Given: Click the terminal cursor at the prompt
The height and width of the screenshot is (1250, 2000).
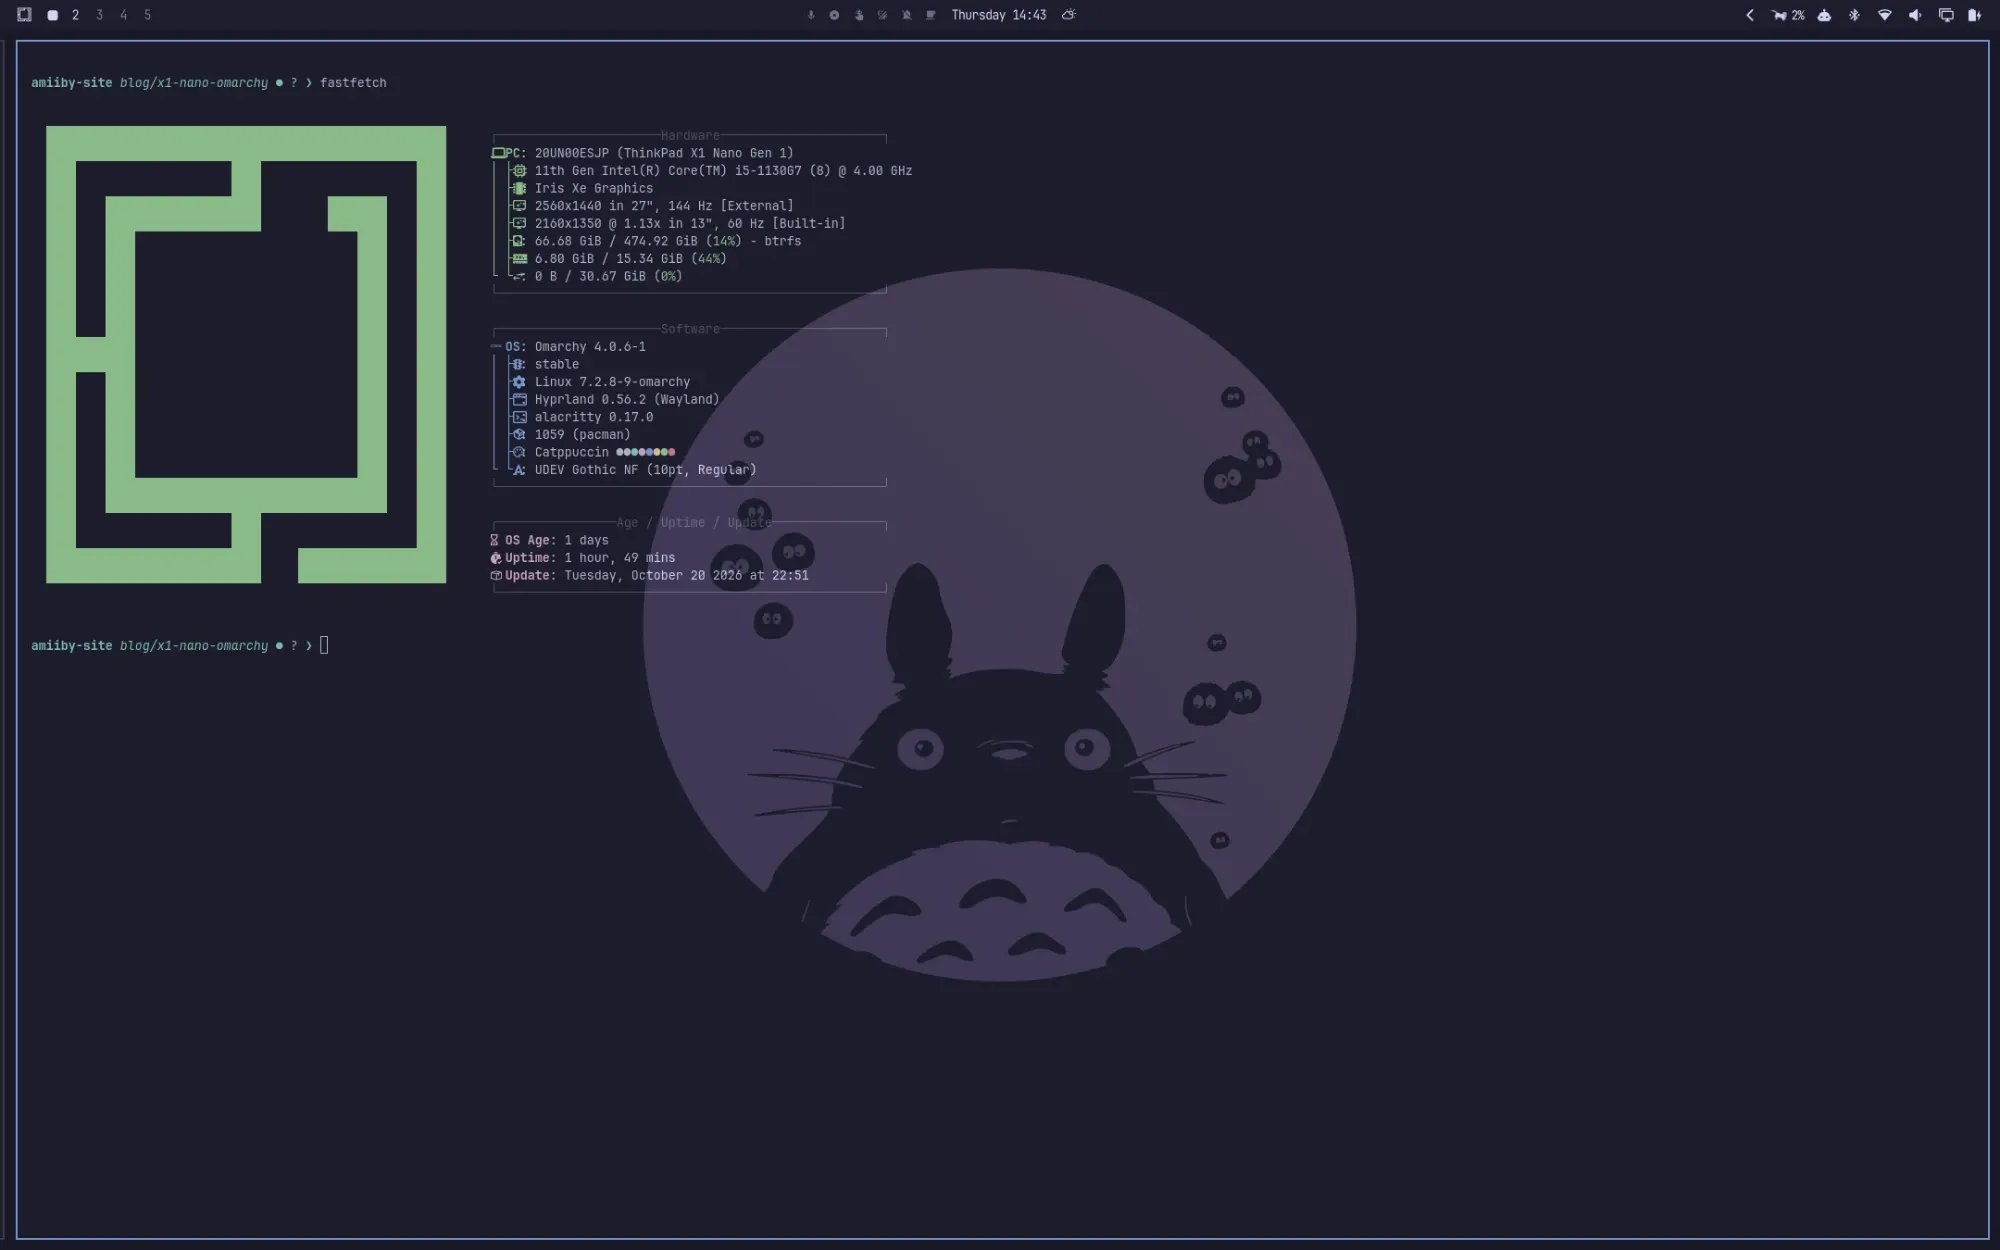Looking at the screenshot, I should pos(324,645).
